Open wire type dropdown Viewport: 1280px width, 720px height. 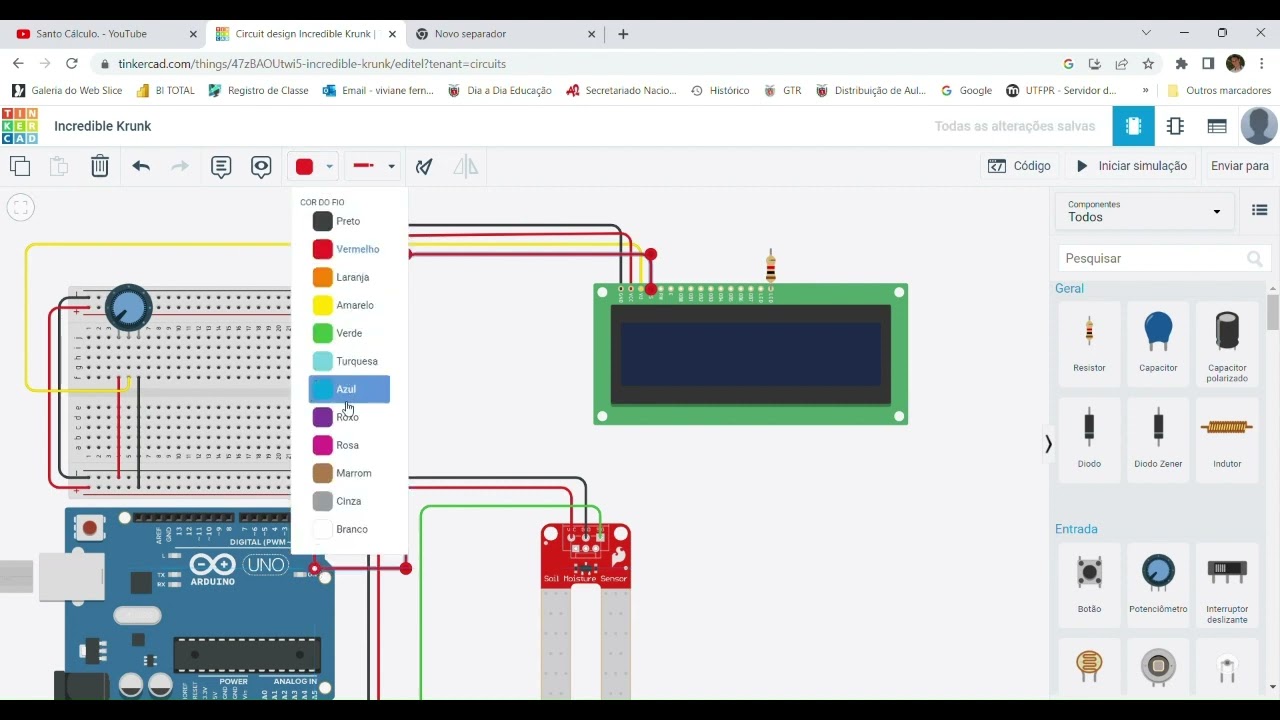click(x=373, y=166)
